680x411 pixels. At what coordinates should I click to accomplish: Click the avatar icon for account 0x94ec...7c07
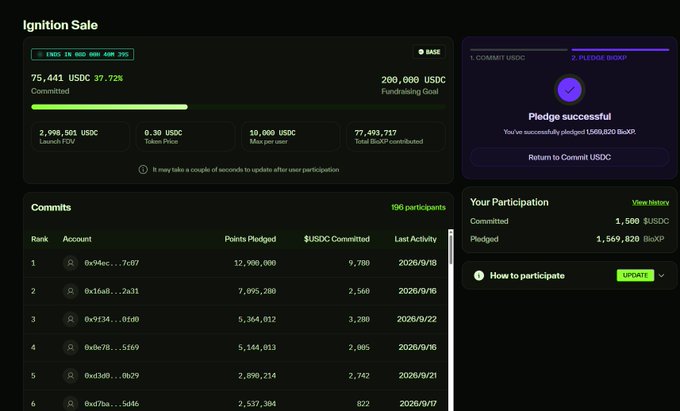70,263
